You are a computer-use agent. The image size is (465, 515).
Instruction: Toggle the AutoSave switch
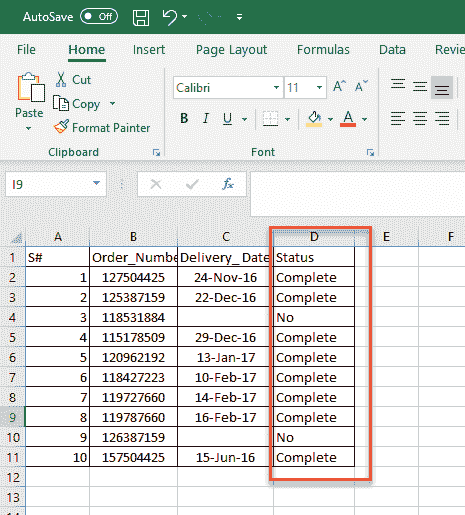click(99, 17)
